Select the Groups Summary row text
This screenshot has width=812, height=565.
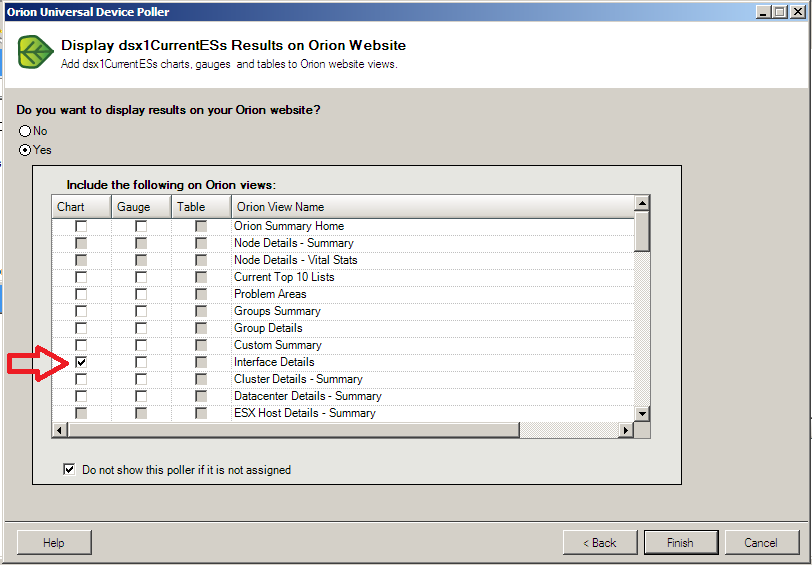[277, 311]
